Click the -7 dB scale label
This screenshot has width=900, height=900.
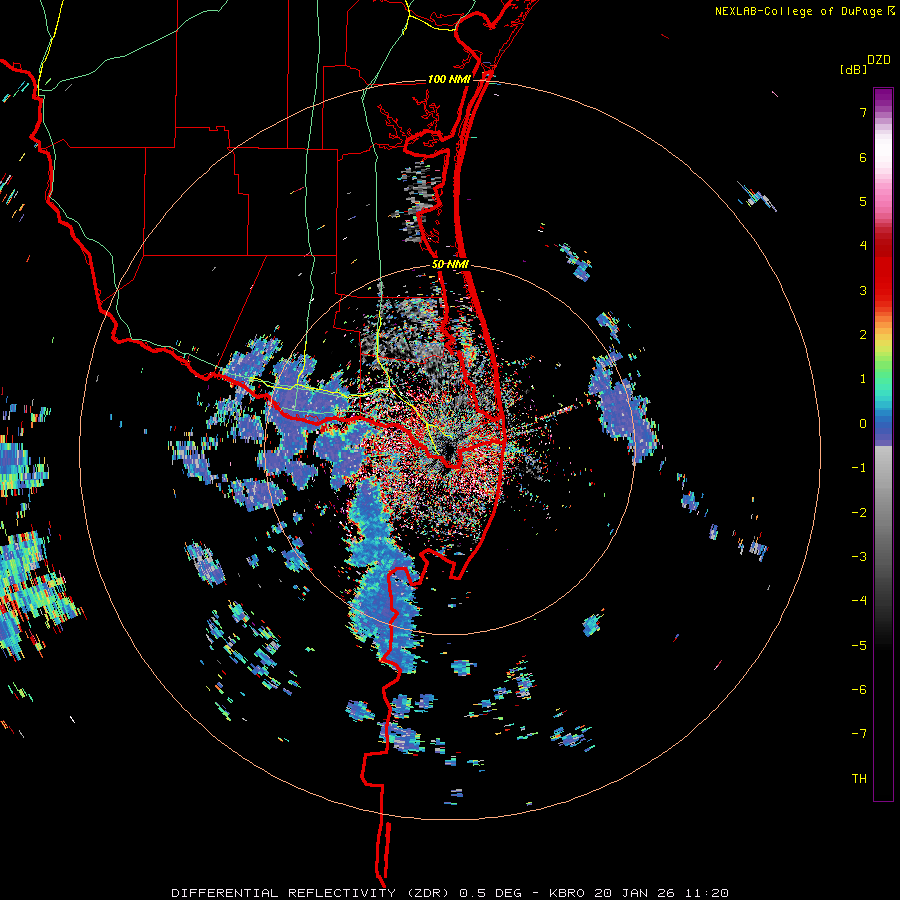[x=859, y=734]
